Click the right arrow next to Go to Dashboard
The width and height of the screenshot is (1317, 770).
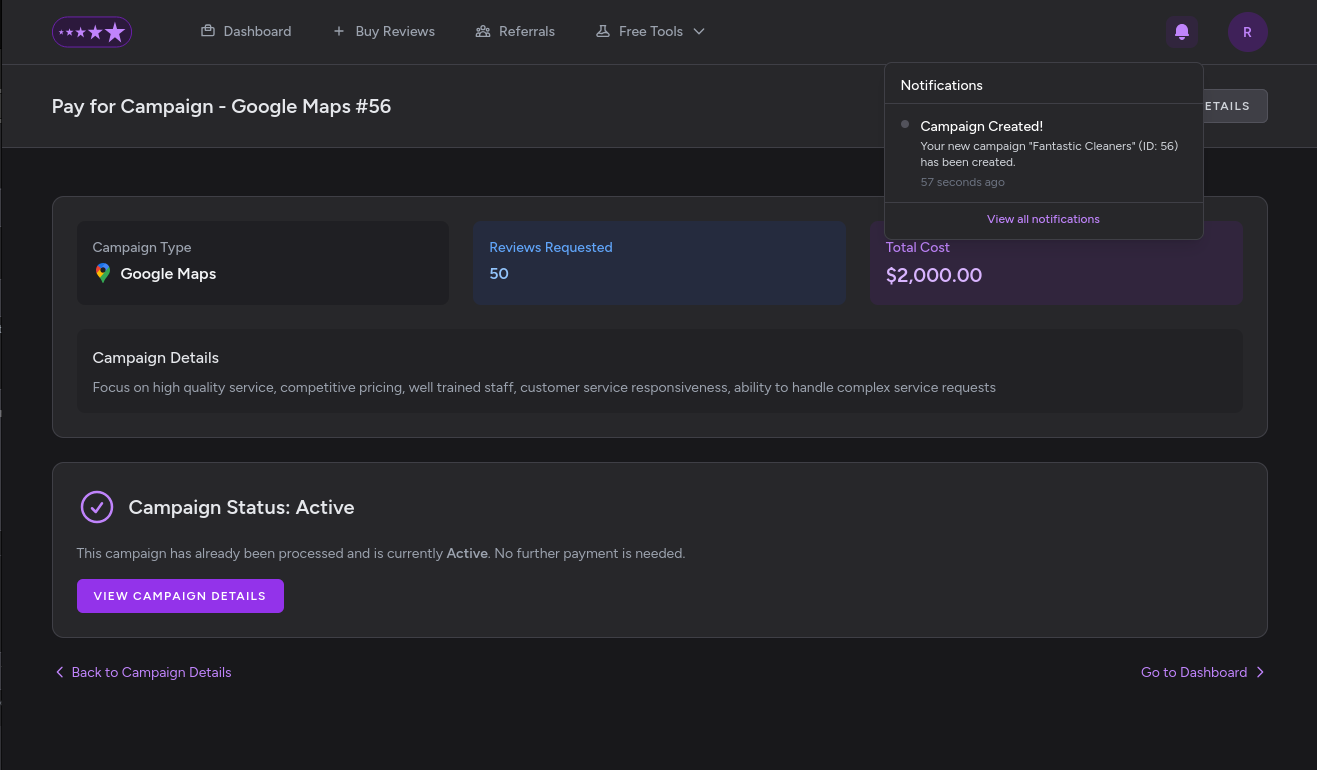[1260, 672]
